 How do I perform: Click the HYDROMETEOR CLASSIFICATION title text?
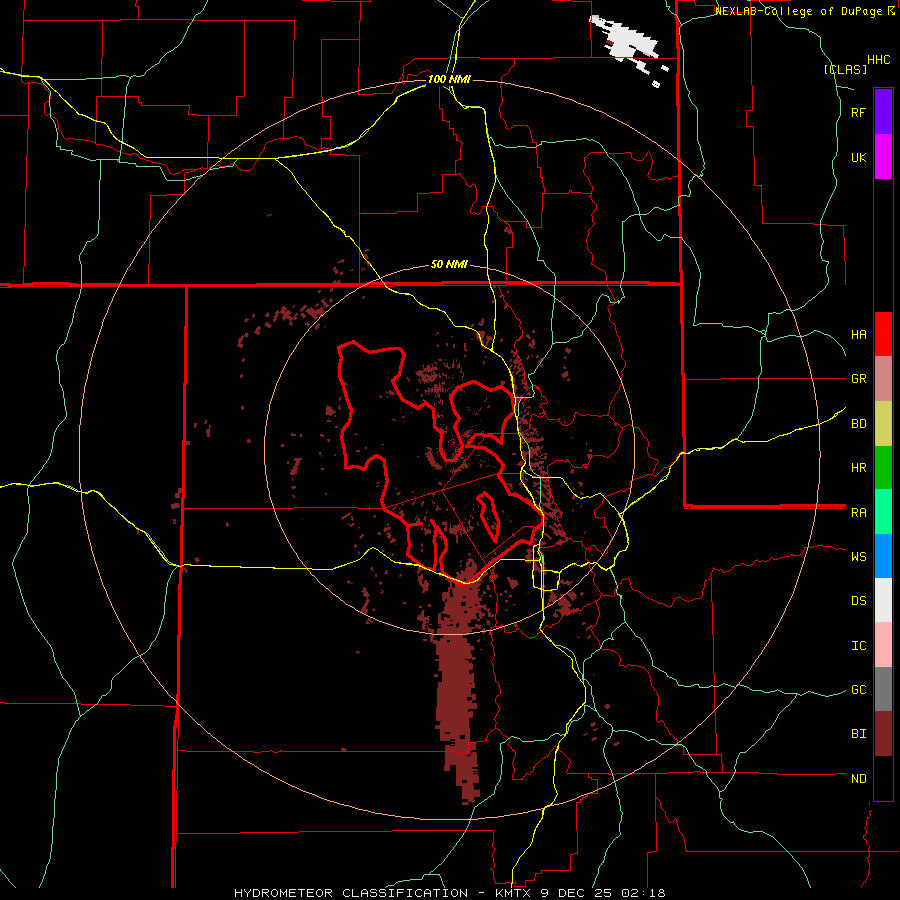351,893
